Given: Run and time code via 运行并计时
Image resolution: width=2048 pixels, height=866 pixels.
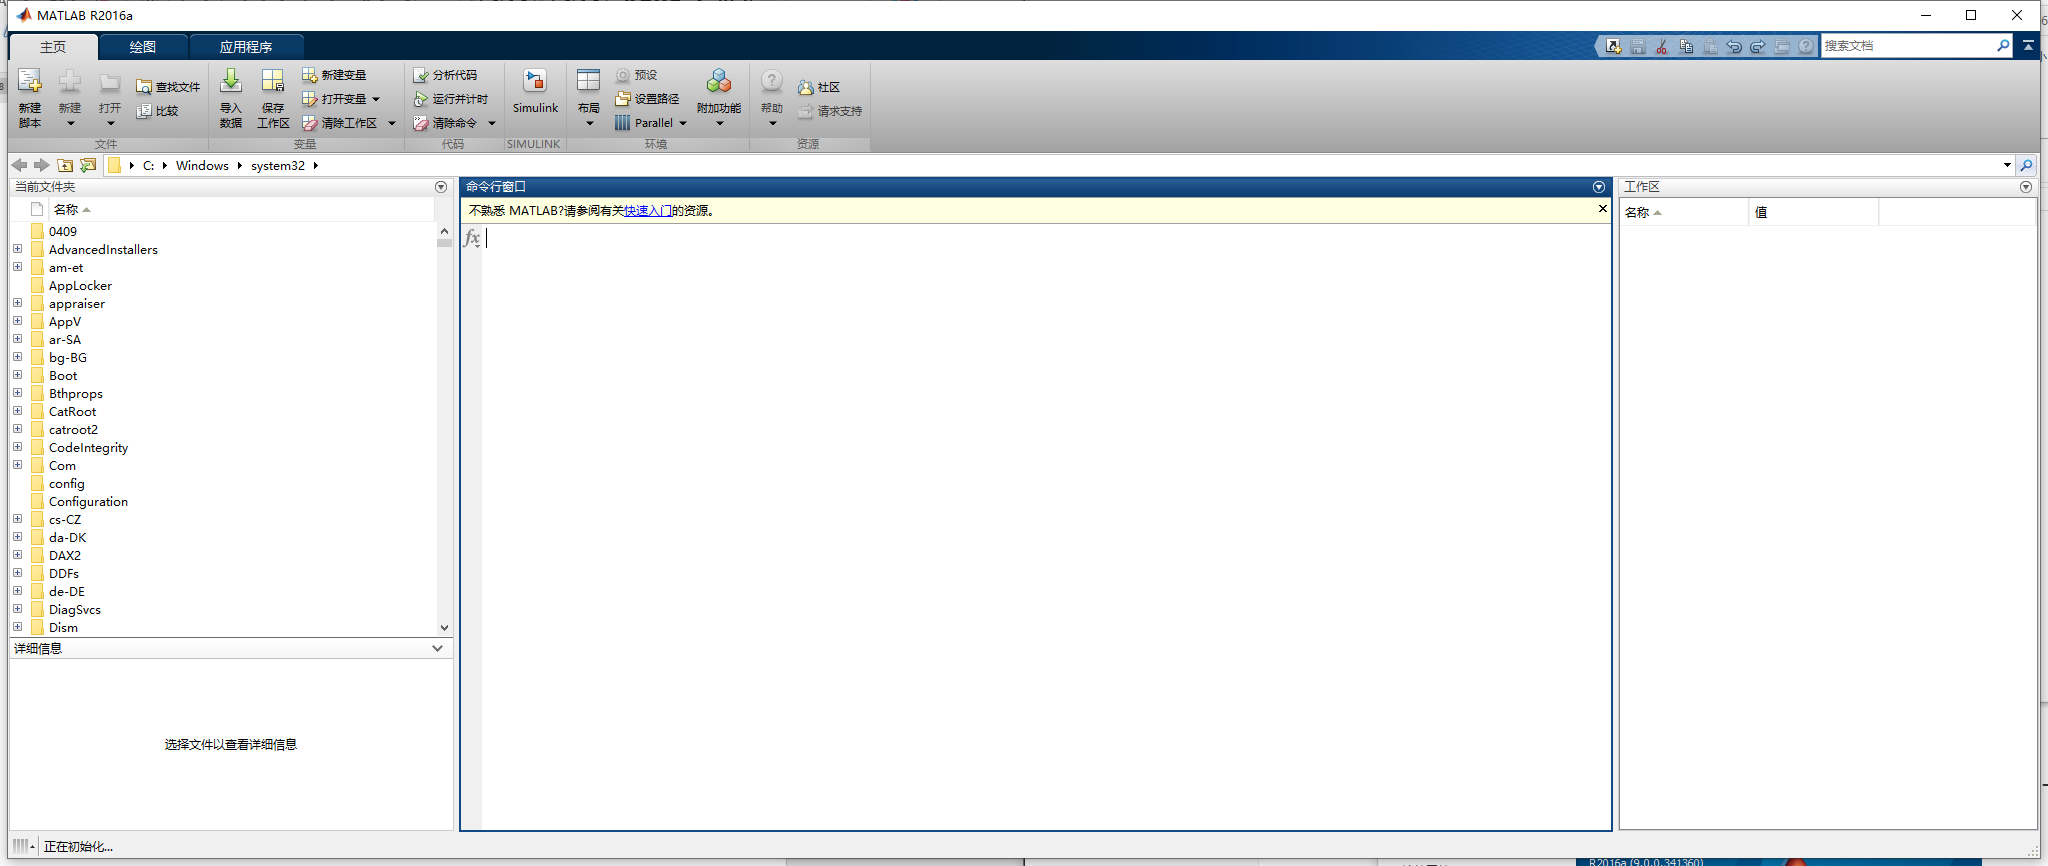Looking at the screenshot, I should 450,99.
